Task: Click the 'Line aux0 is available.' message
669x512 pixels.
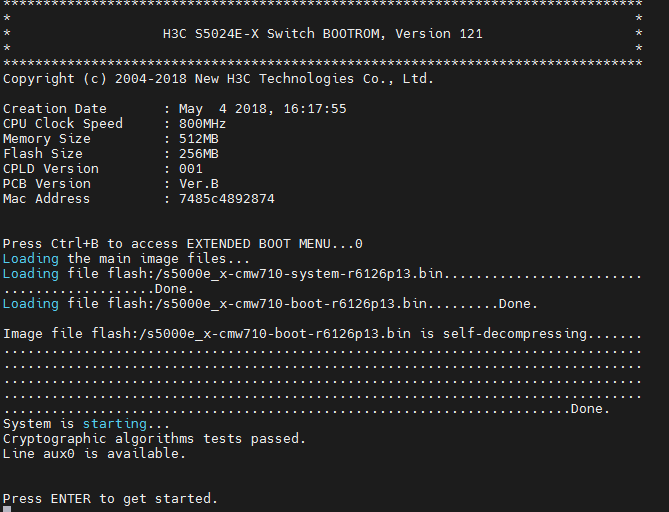Action: [x=94, y=454]
